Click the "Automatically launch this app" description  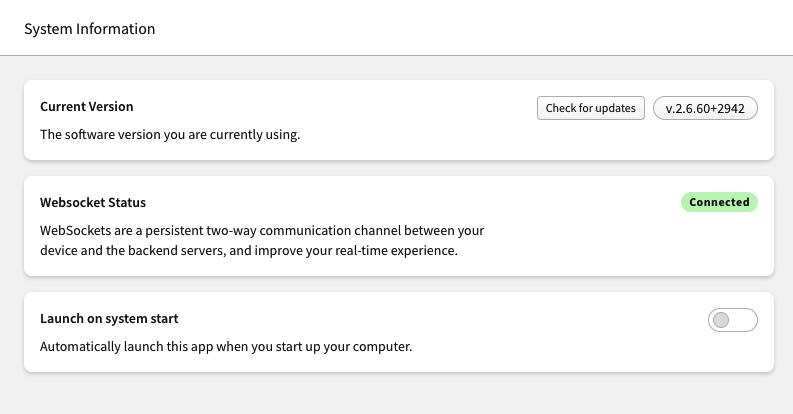point(226,347)
